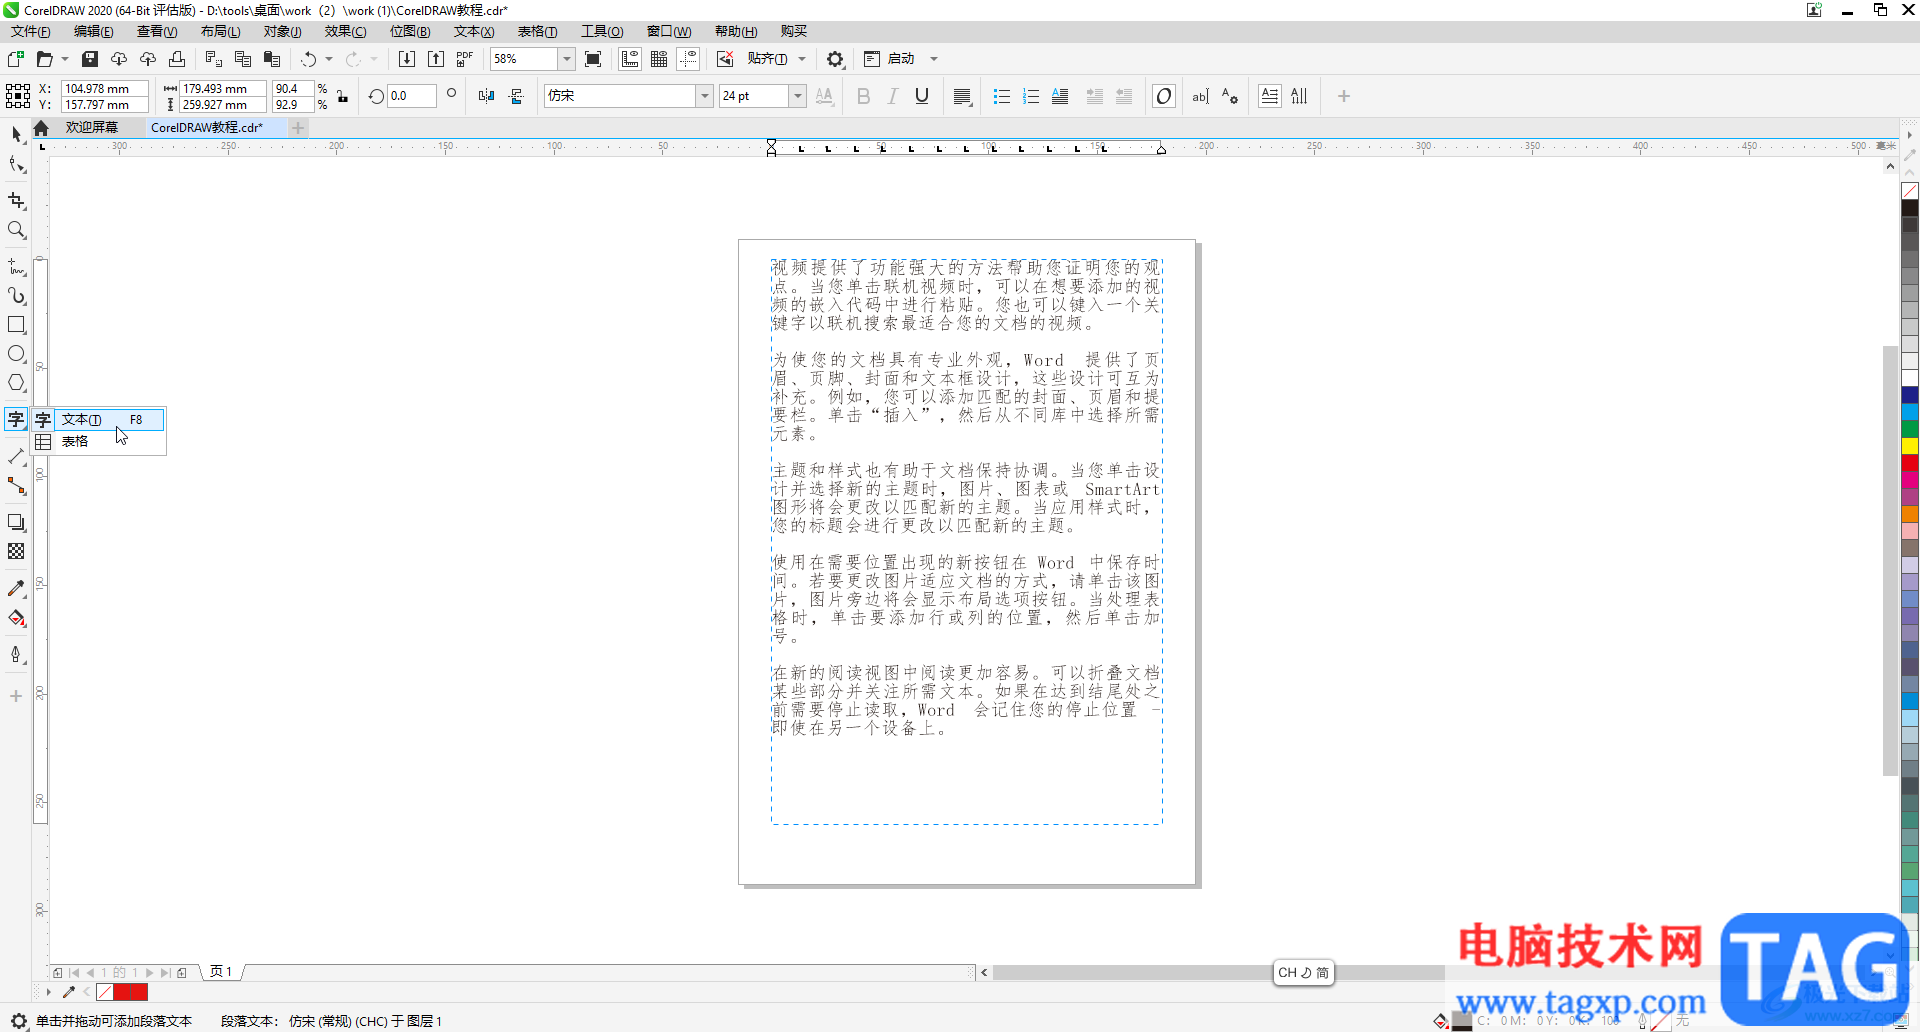Open the font size 24 pt dropdown
This screenshot has height=1032, width=1920.
pos(797,96)
